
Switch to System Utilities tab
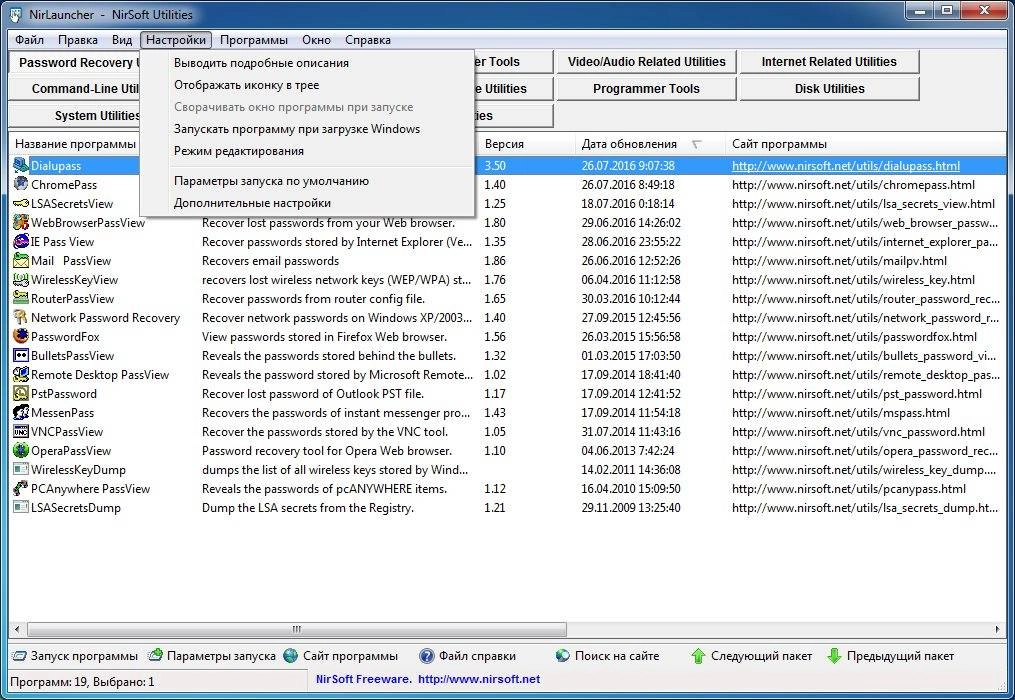[76, 116]
